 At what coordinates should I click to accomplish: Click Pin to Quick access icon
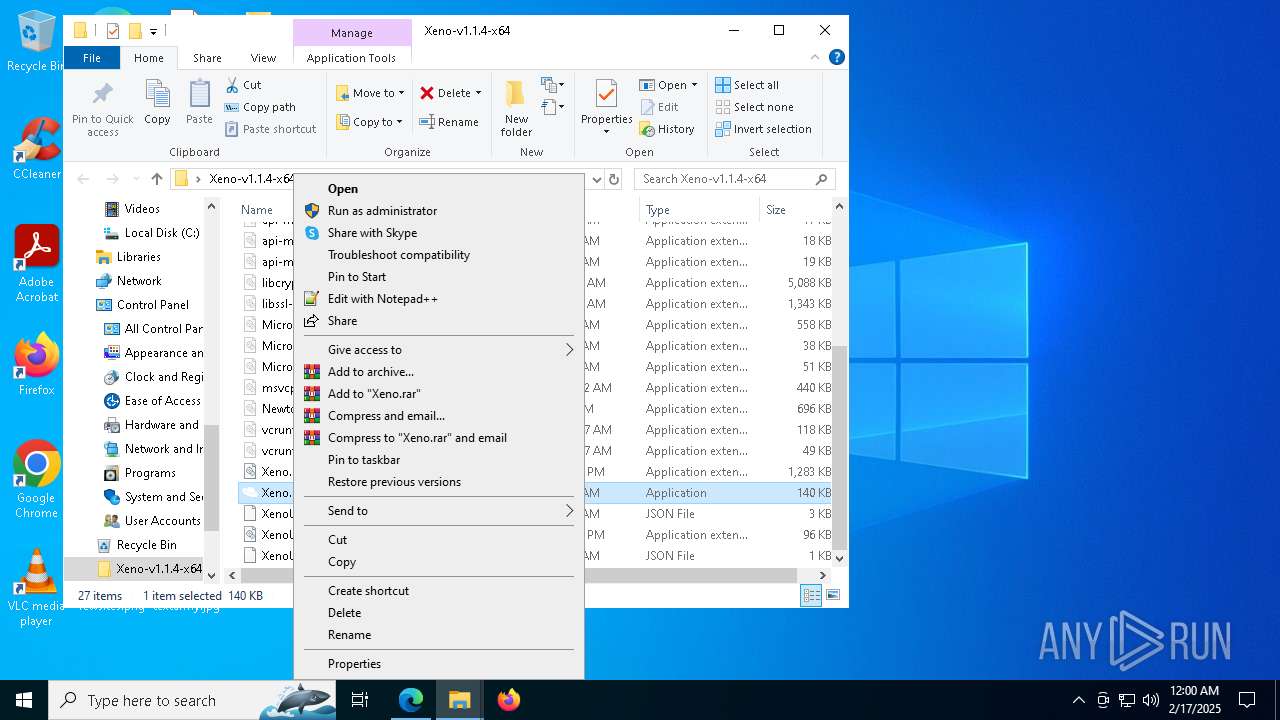click(102, 108)
